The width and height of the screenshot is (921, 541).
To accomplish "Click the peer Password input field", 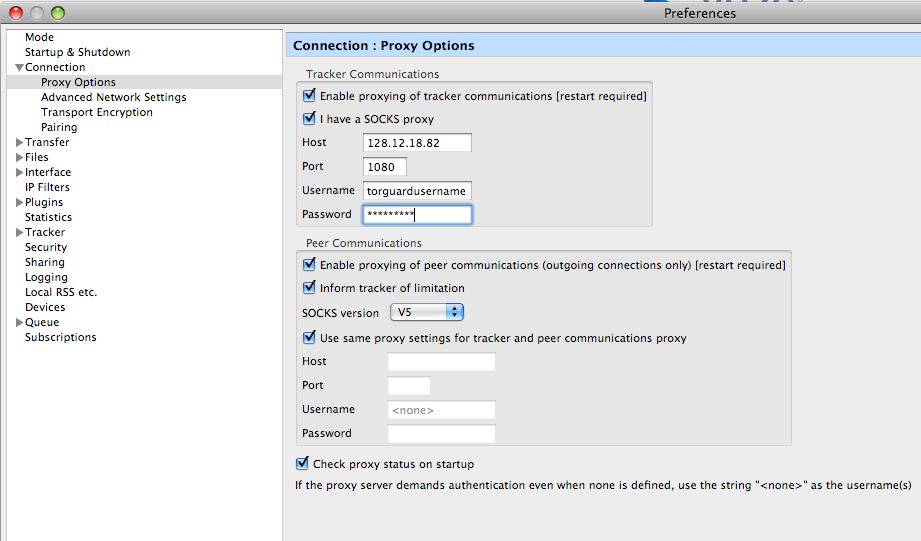I will tap(441, 434).
